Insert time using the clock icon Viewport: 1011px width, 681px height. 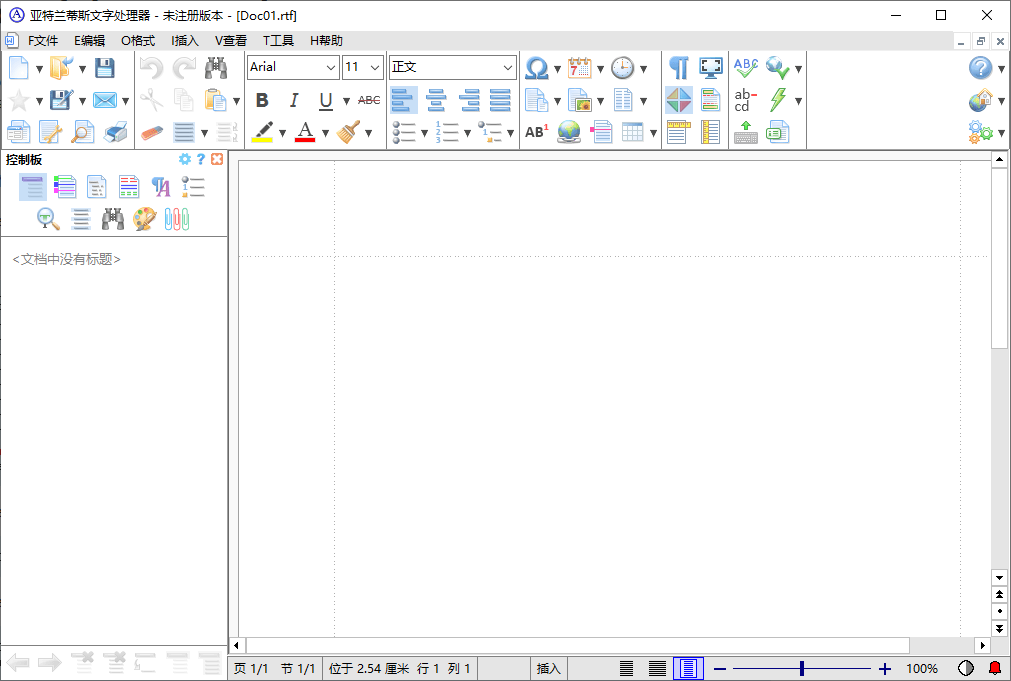click(623, 68)
